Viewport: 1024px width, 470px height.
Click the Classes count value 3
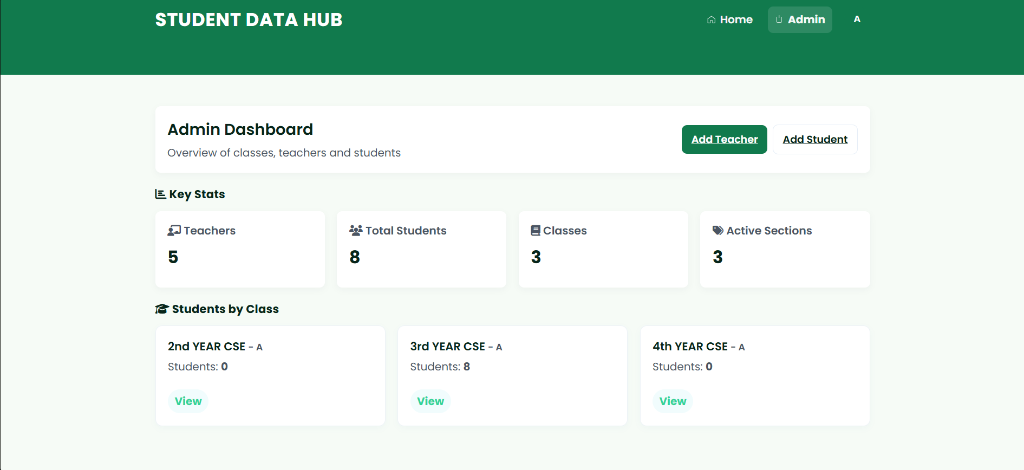click(x=536, y=257)
